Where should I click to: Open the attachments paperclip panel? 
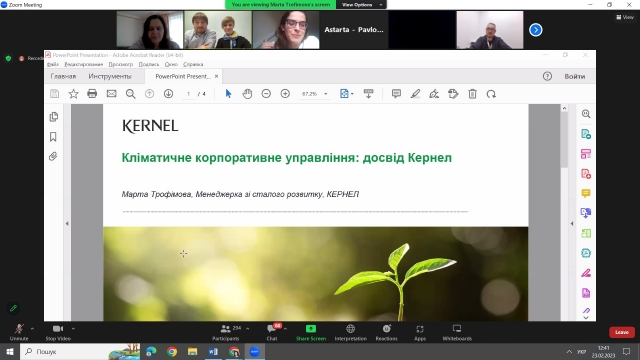point(53,156)
